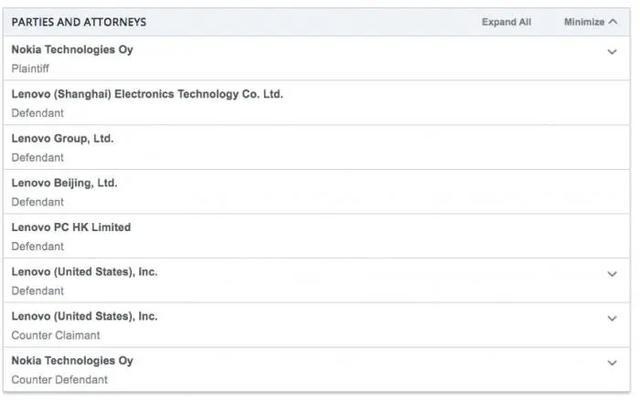
Task: Click the Counter Defendant role label
Action: tap(60, 380)
